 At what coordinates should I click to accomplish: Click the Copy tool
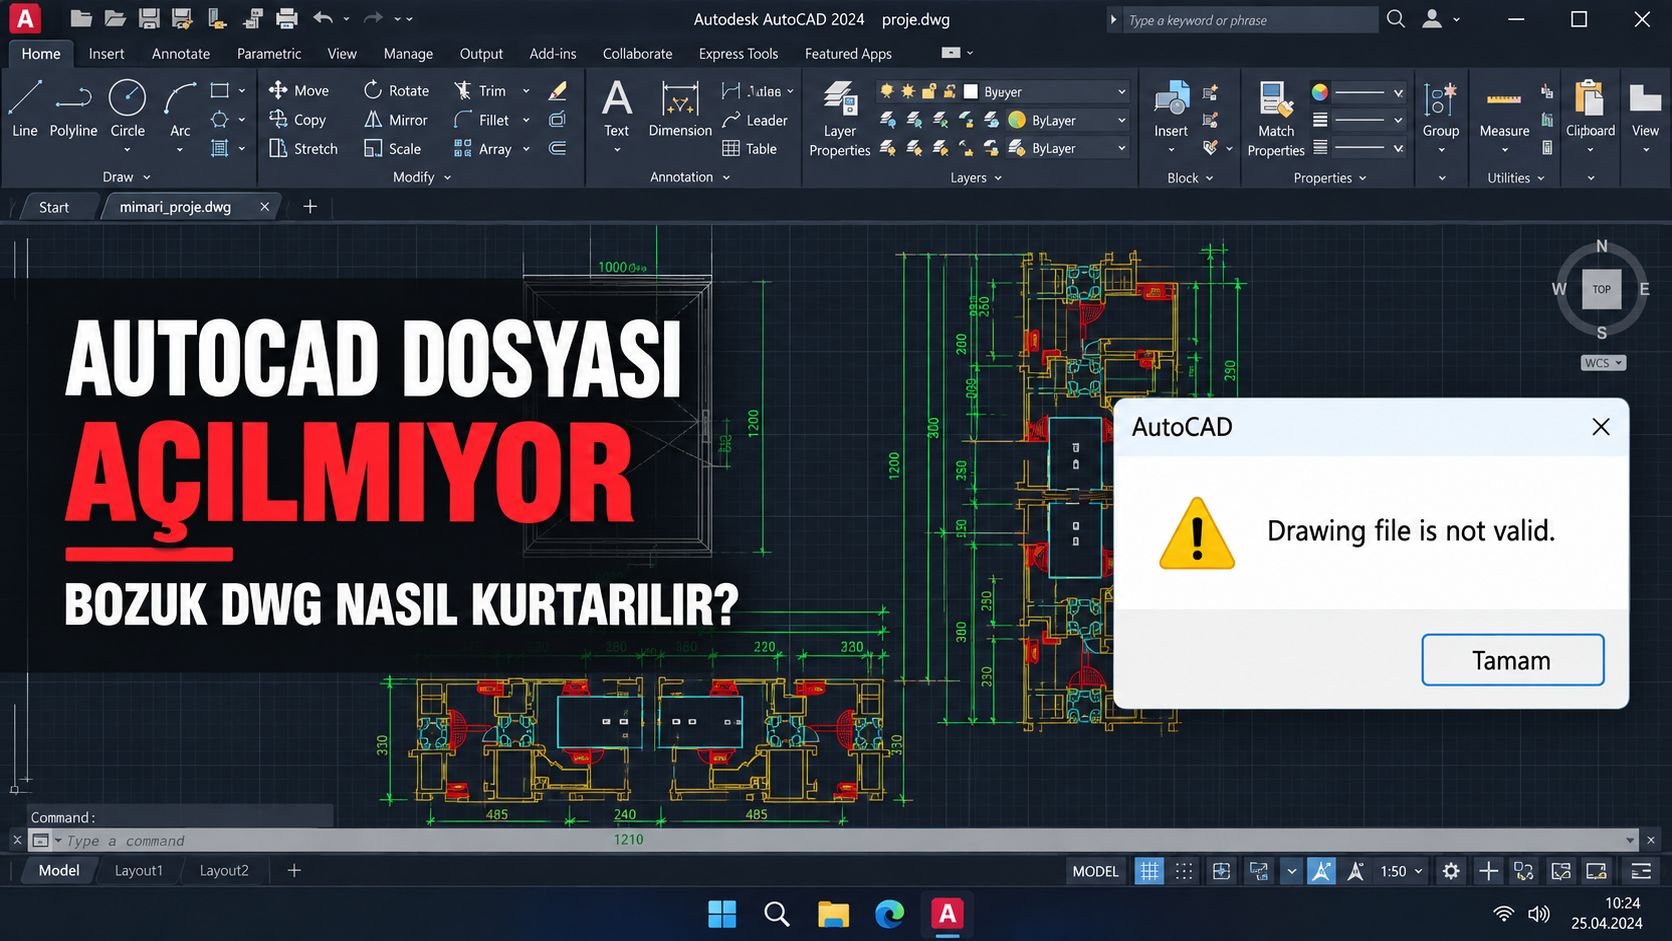tap(298, 119)
